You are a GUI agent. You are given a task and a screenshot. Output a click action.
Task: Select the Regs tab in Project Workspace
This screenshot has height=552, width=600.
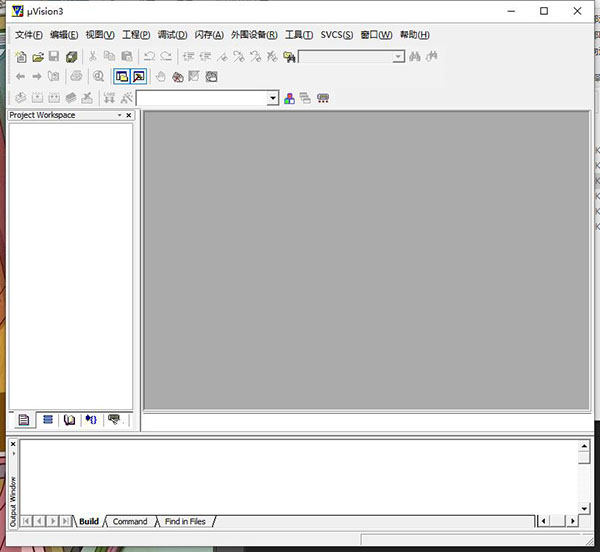click(48, 420)
